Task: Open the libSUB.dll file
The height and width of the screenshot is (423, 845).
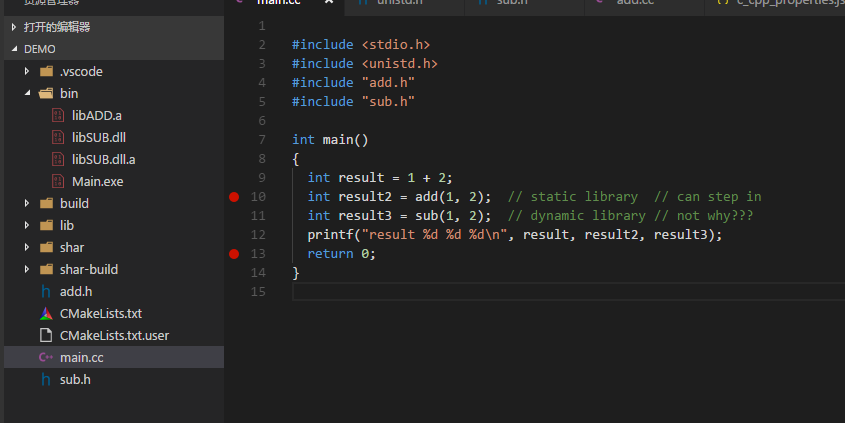Action: point(99,137)
